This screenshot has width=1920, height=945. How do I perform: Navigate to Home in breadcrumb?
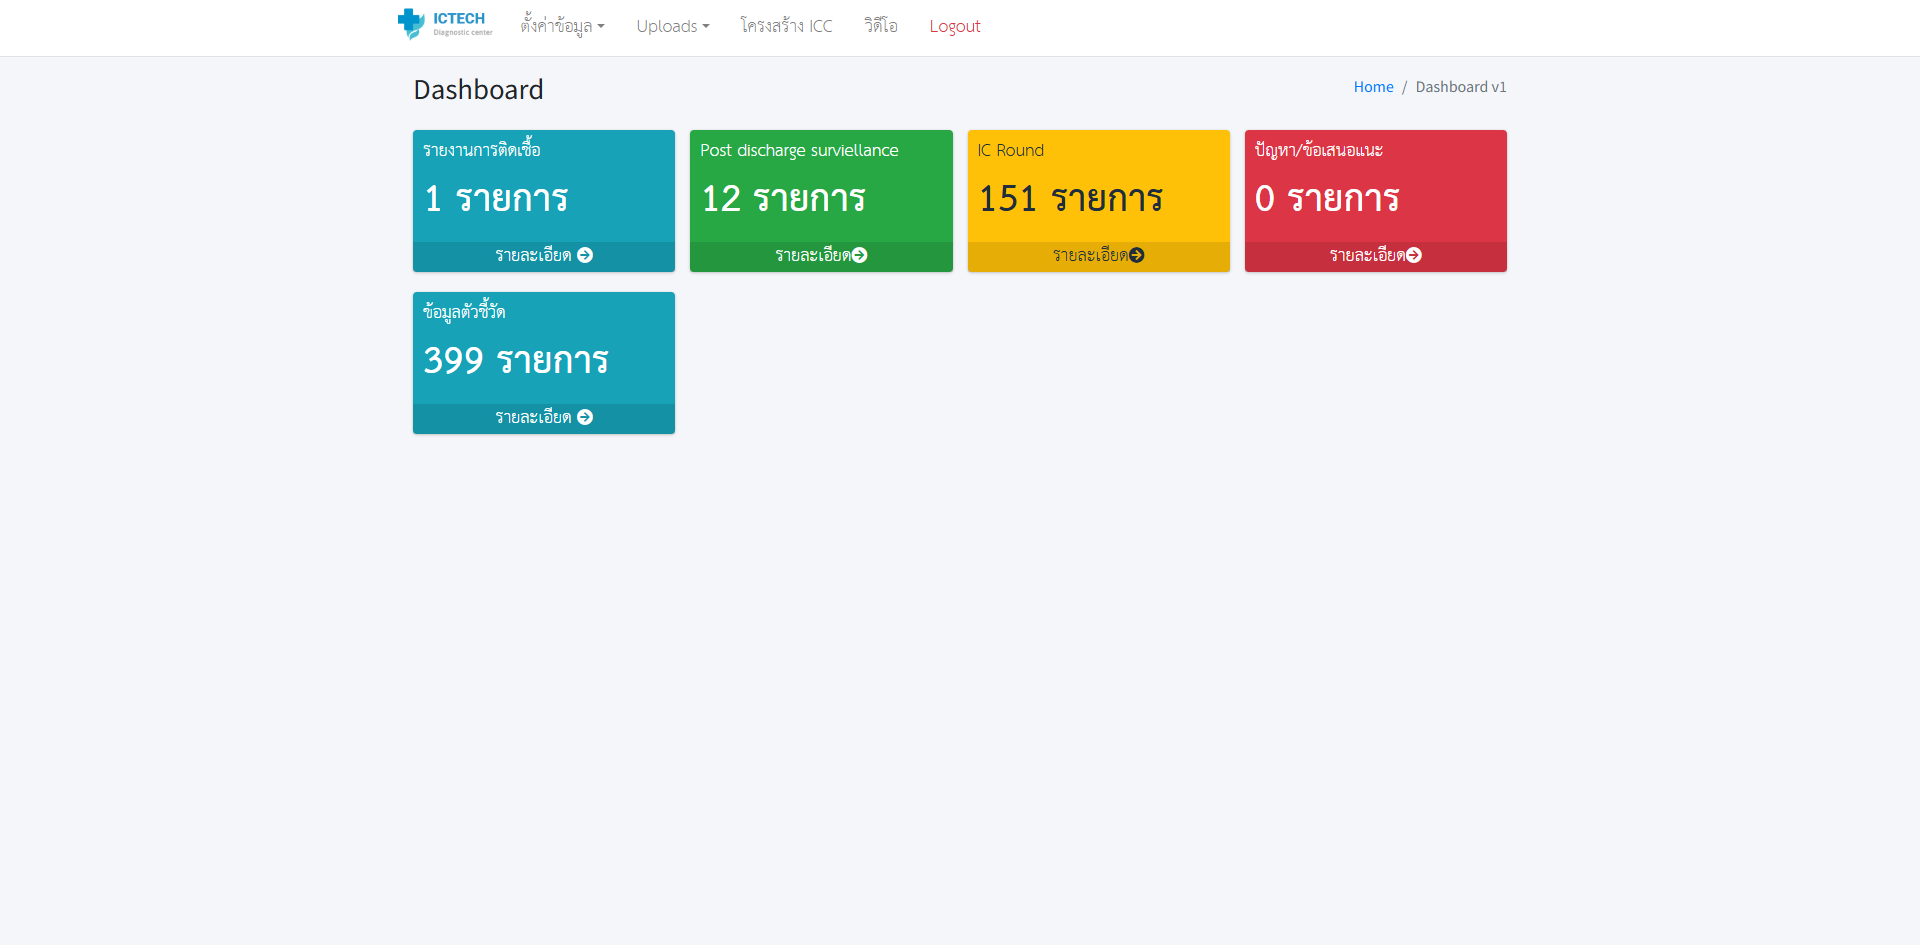point(1373,87)
